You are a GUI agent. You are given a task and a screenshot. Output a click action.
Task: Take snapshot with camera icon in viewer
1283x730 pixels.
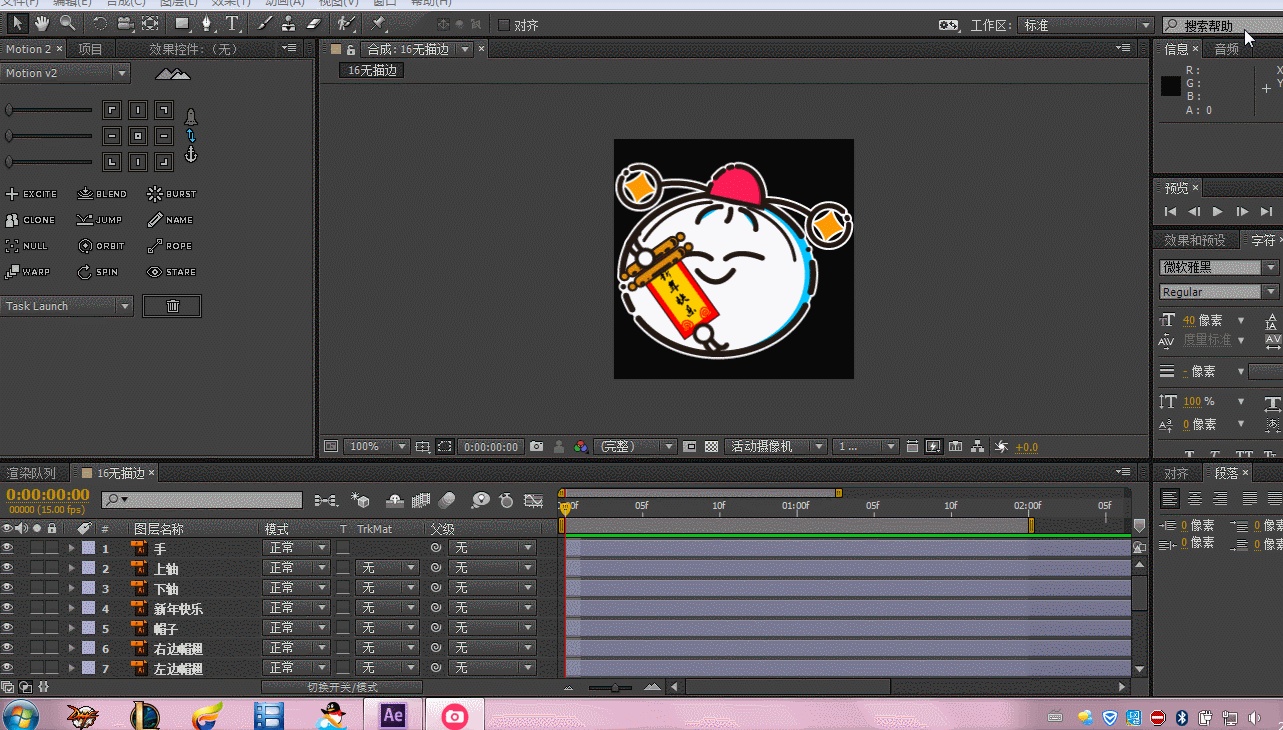tap(537, 447)
